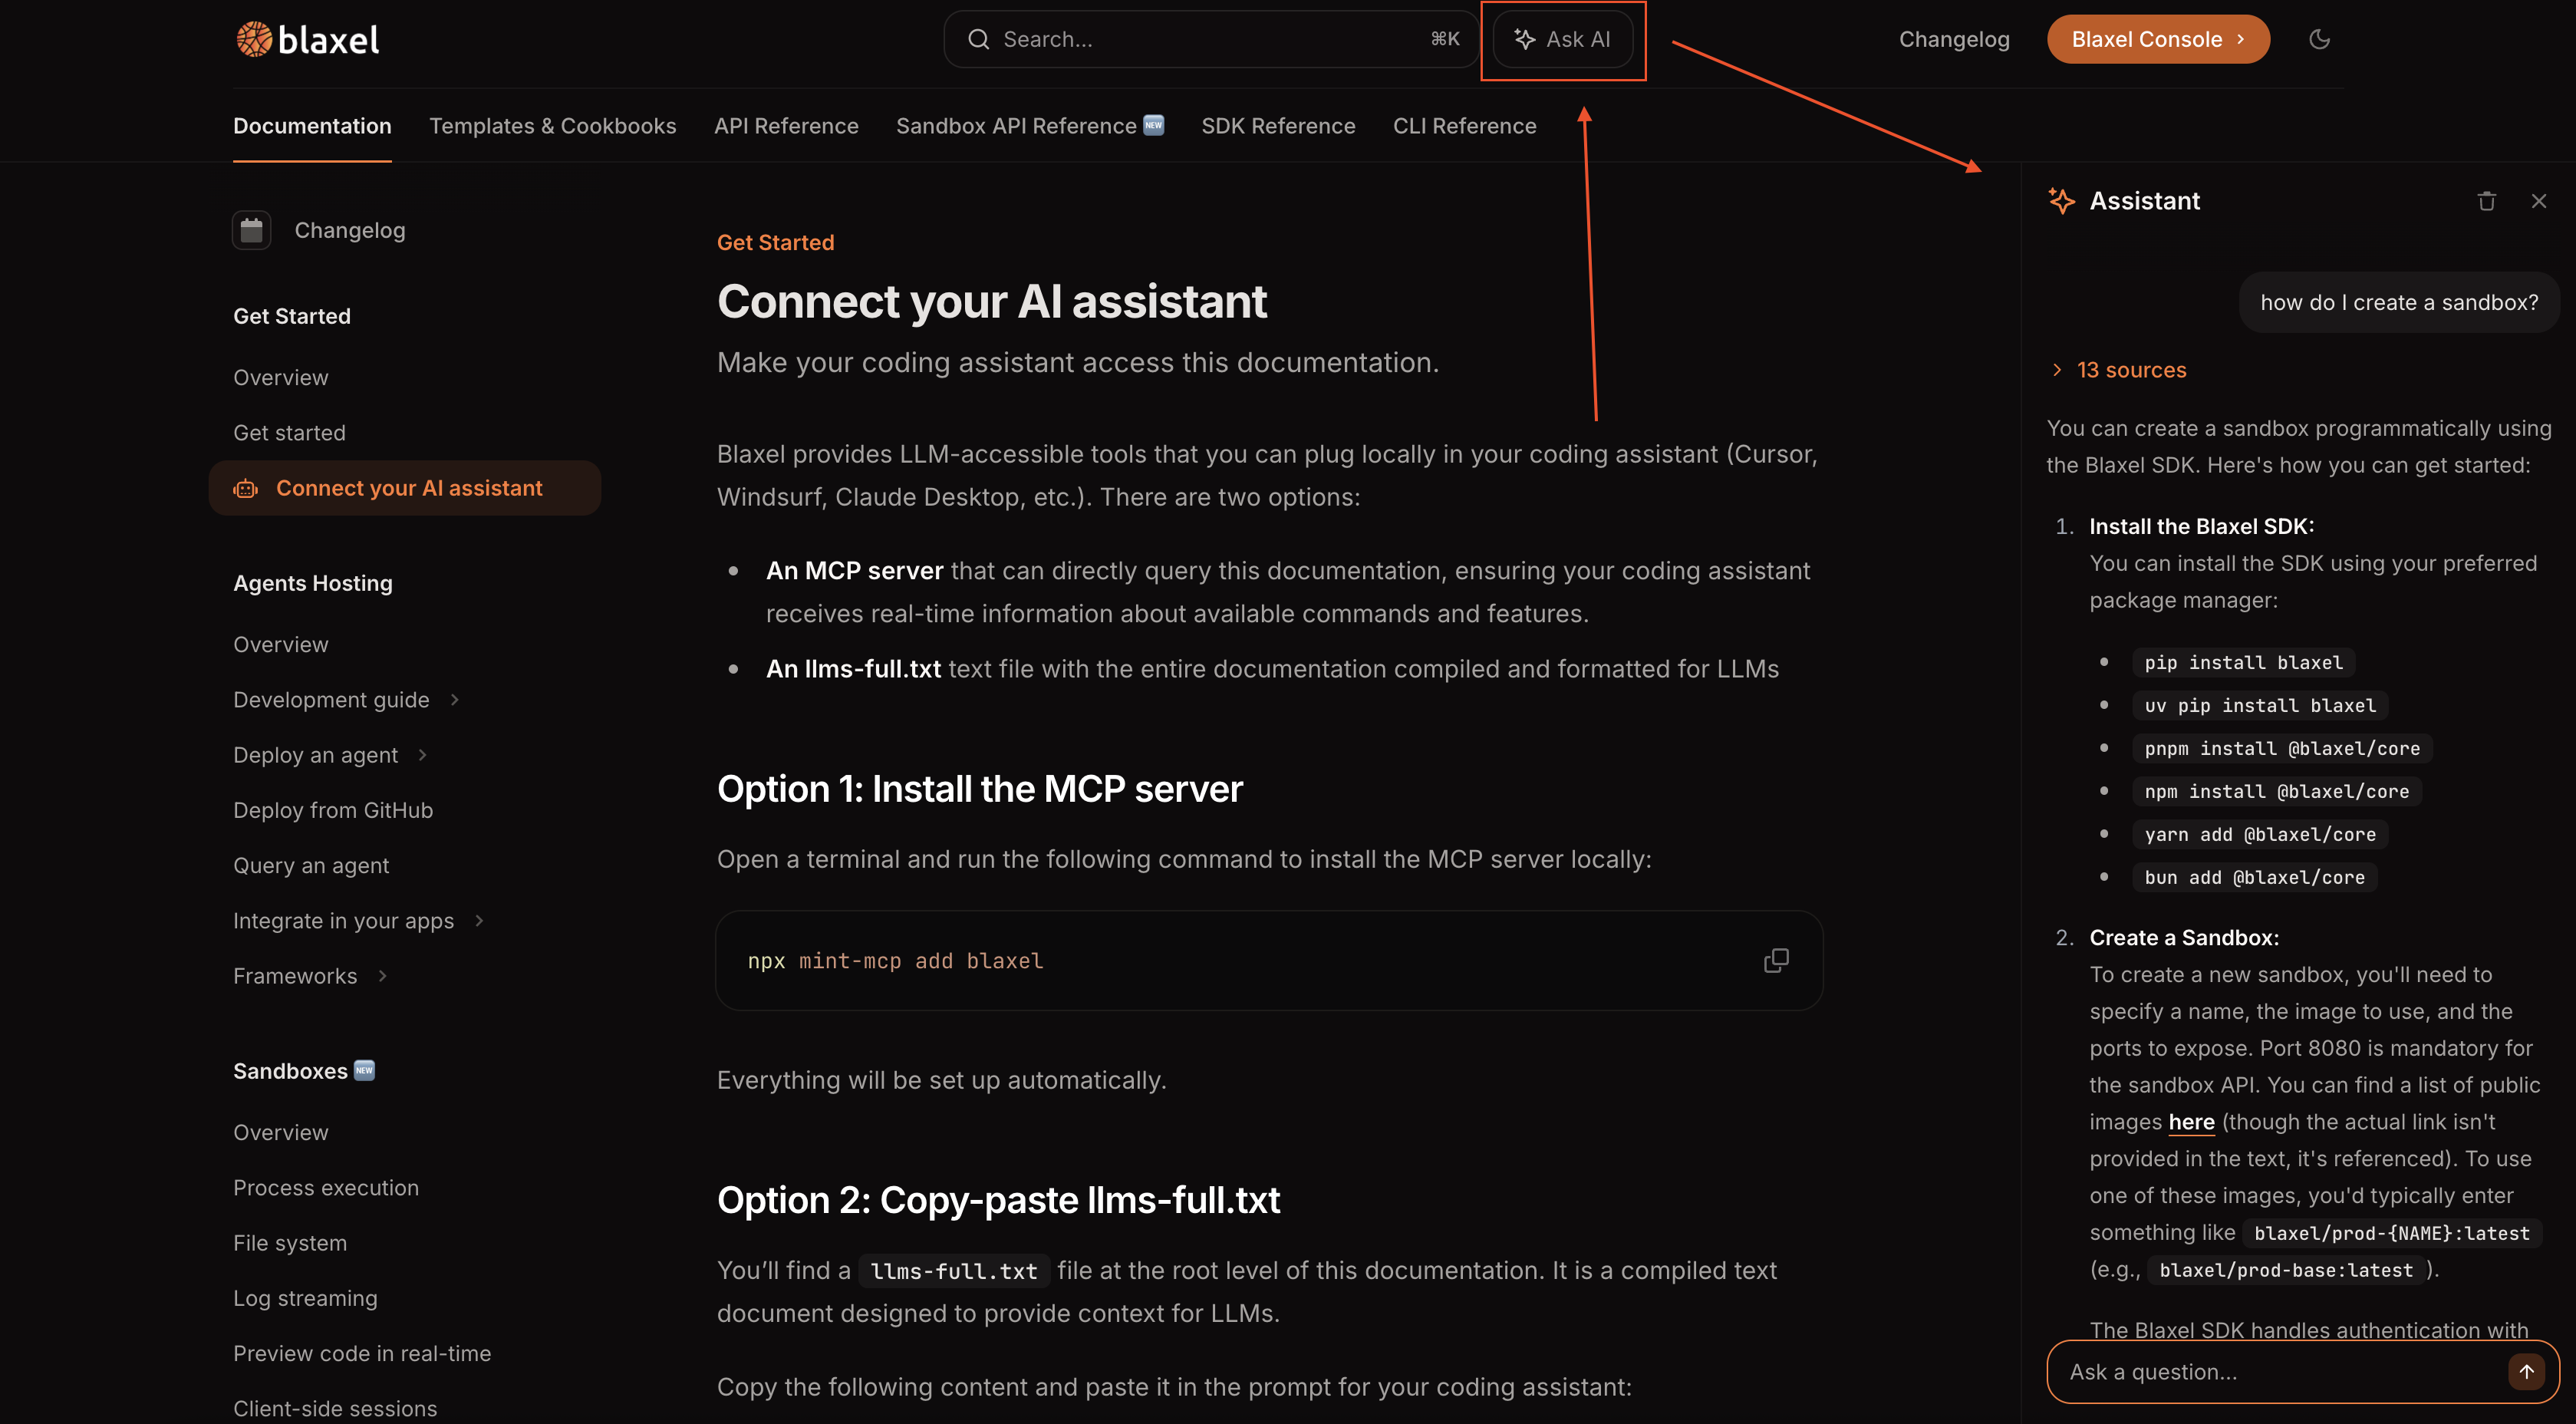The image size is (2576, 1424).
Task: Open Agents Hosting Overview page
Action: (x=281, y=645)
